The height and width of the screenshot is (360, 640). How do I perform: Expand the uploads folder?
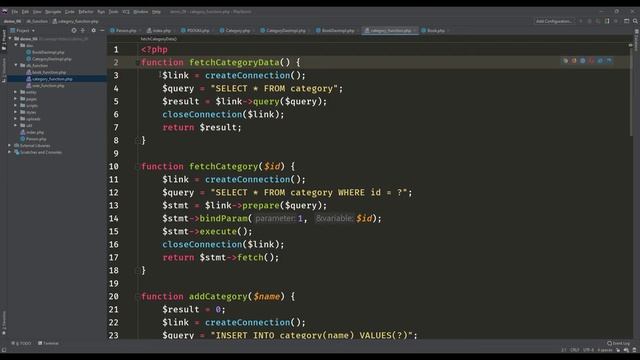click(x=16, y=119)
